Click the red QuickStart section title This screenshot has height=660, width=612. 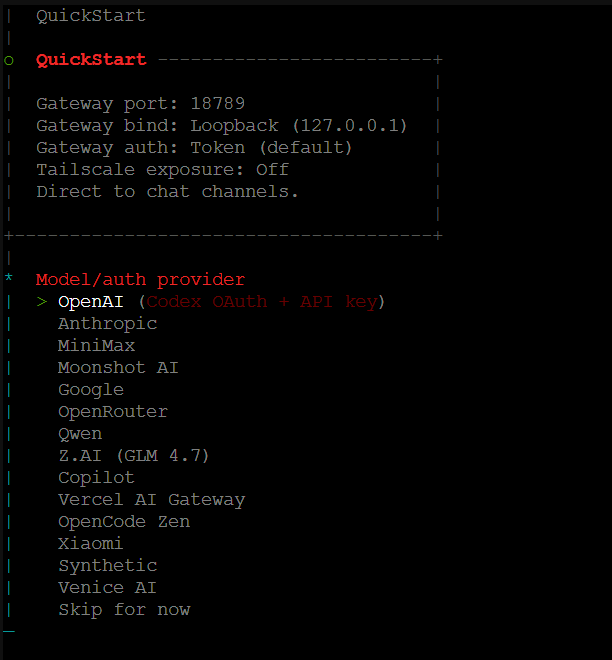pyautogui.click(x=91, y=60)
